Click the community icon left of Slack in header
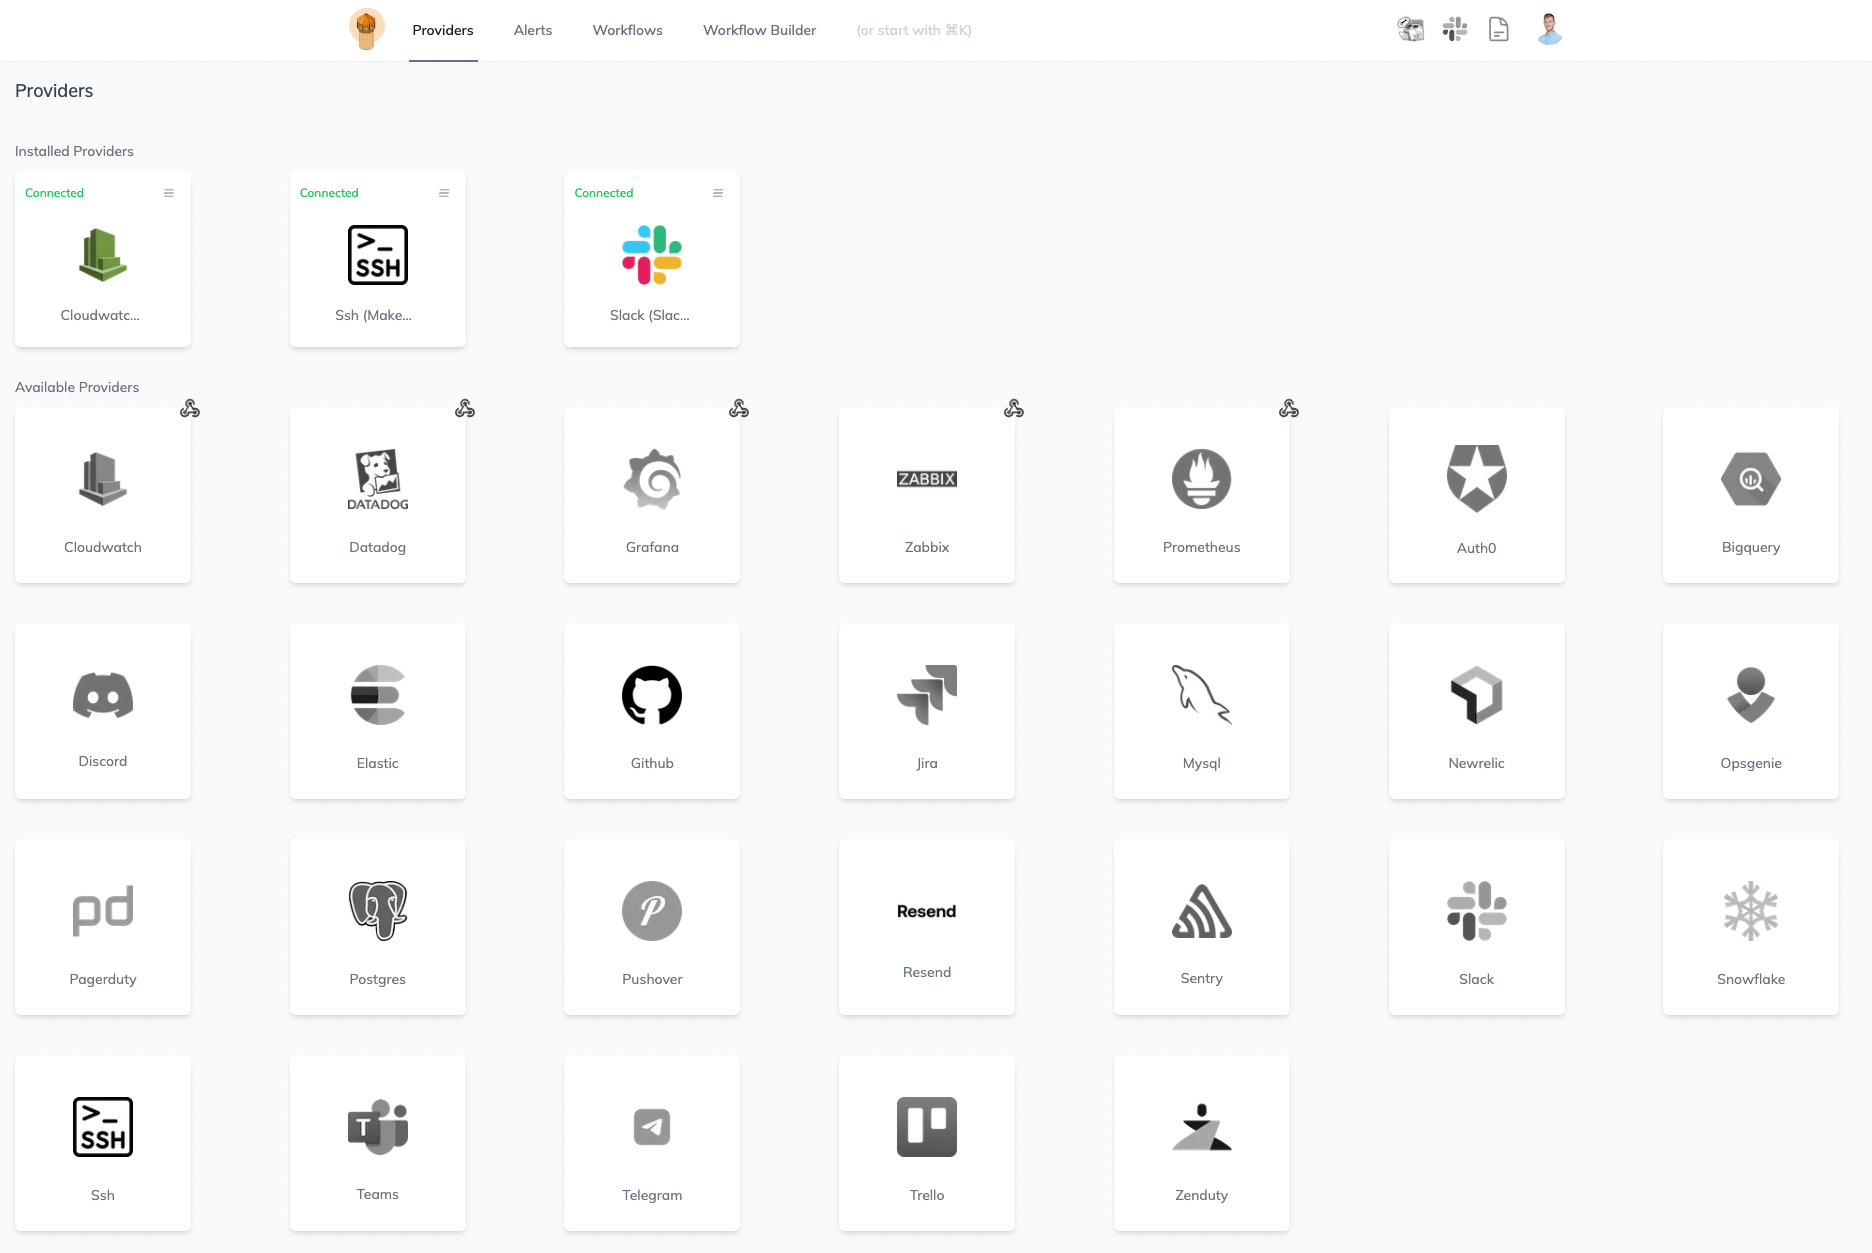The width and height of the screenshot is (1872, 1253). 1411,29
